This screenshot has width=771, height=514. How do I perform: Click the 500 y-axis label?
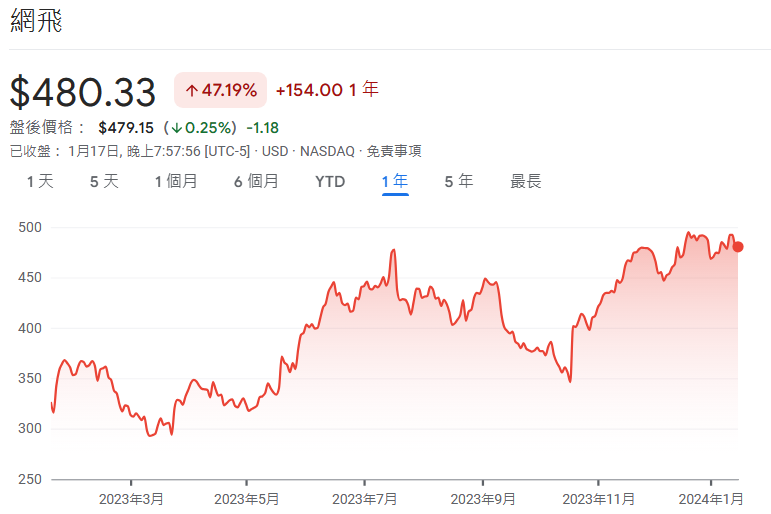click(30, 227)
